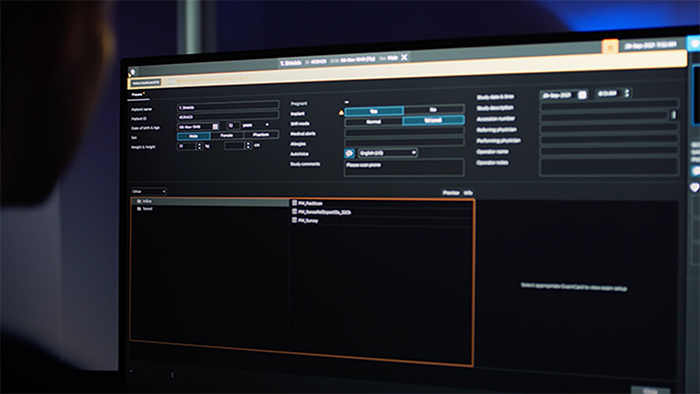Set SAR mode to Normal
Screen dimensions: 700x394
[374, 122]
